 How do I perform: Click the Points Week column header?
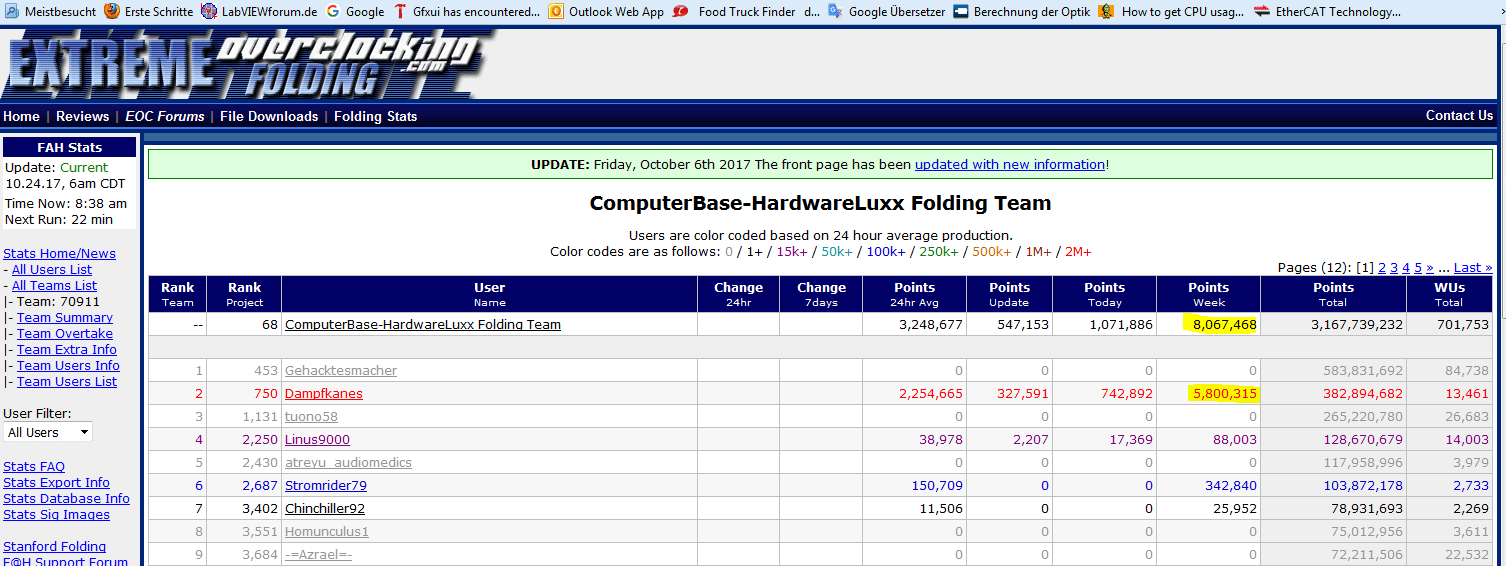1208,294
